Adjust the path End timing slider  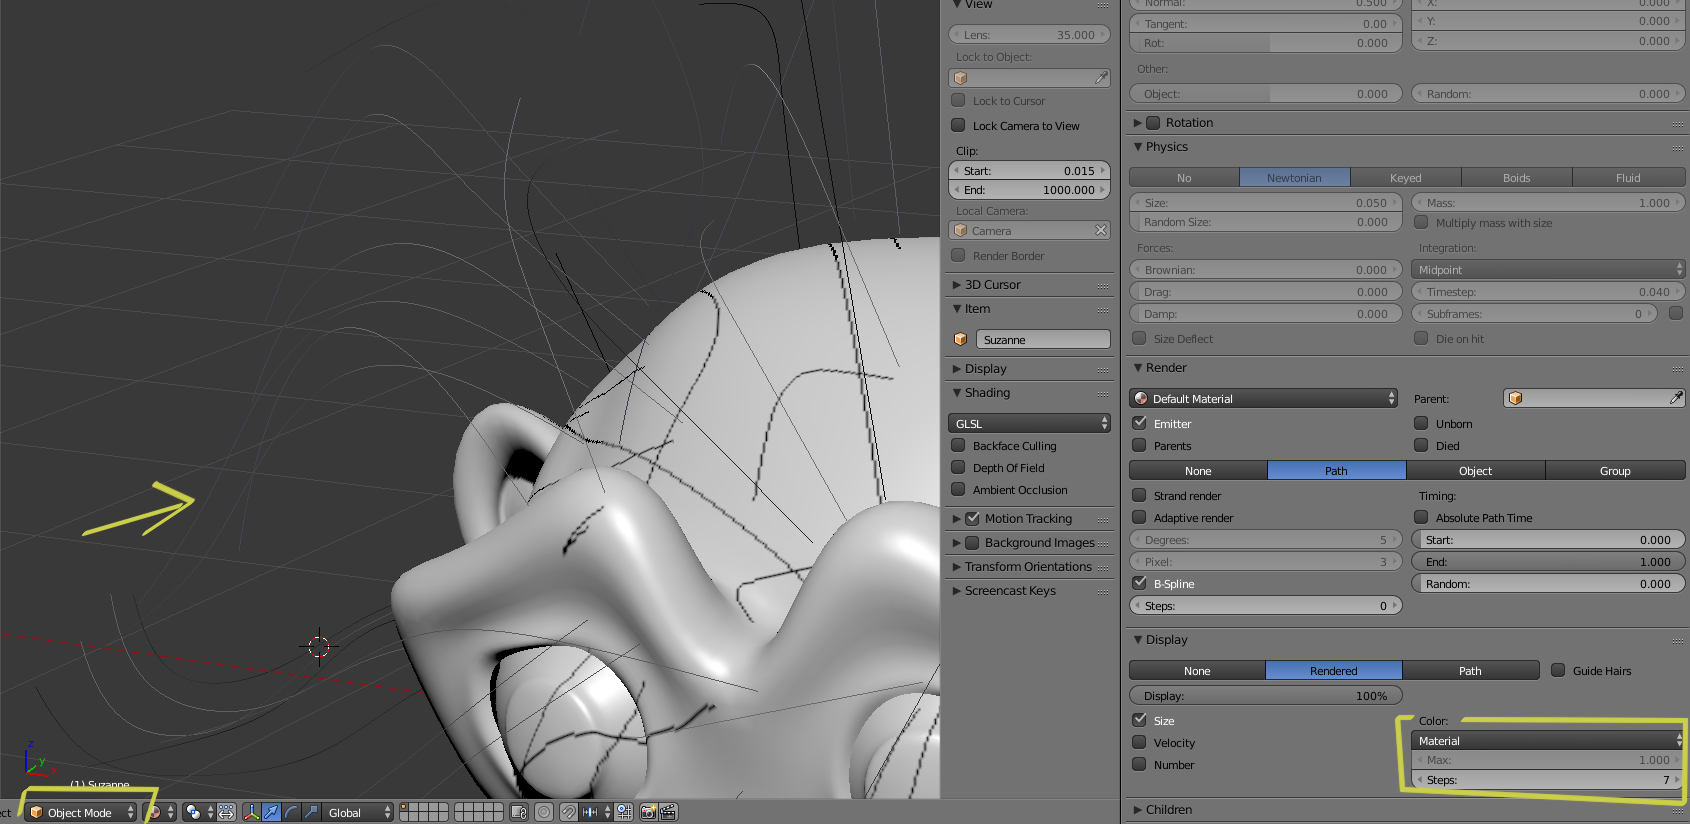[x=1548, y=562]
